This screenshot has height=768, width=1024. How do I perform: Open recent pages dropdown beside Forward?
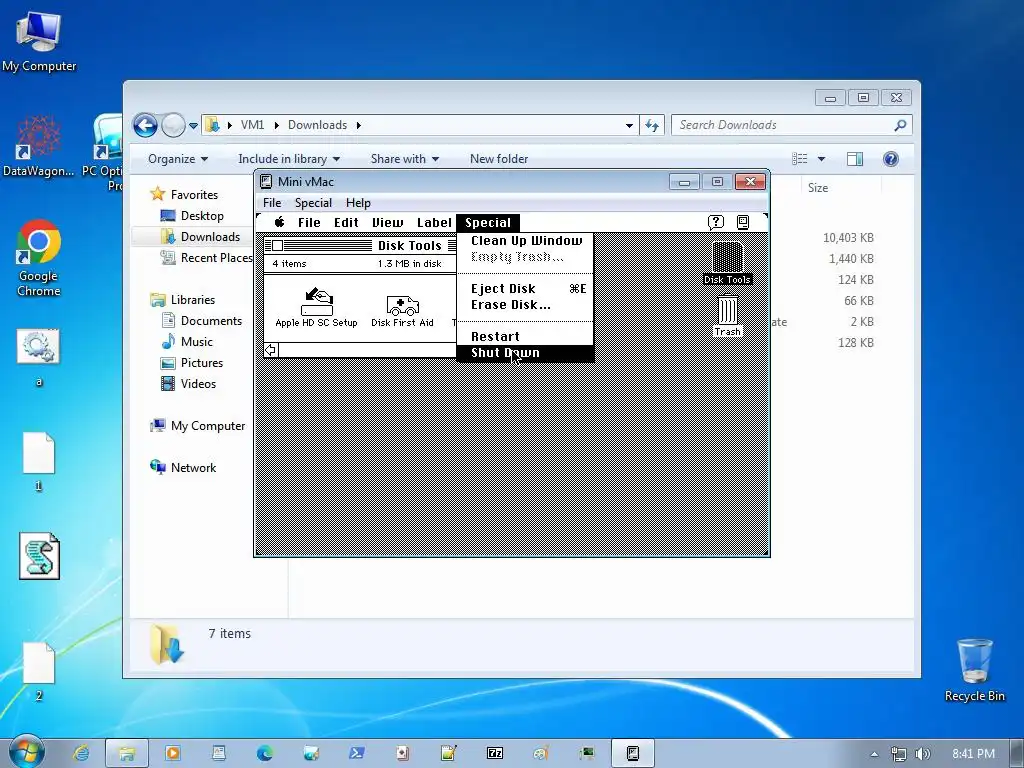[193, 125]
